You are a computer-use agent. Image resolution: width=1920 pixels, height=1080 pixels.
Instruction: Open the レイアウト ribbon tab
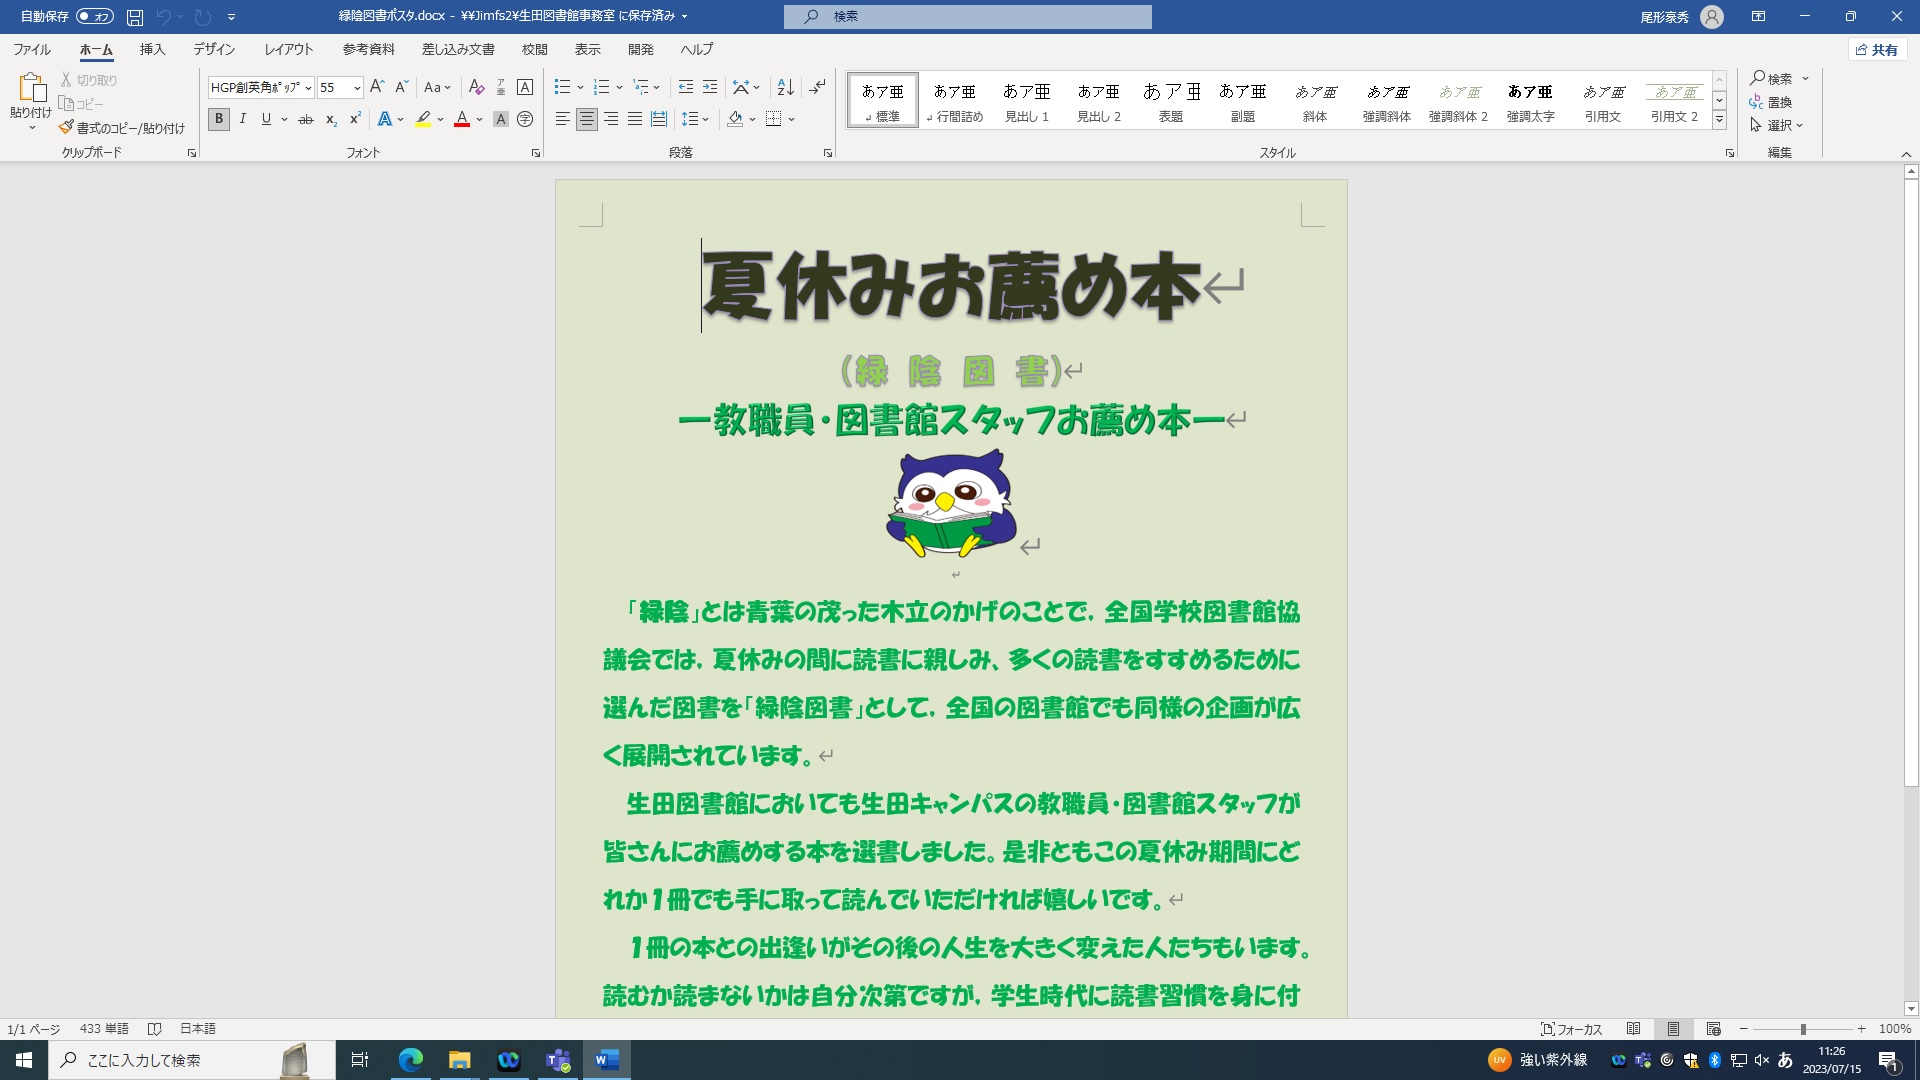[288, 49]
